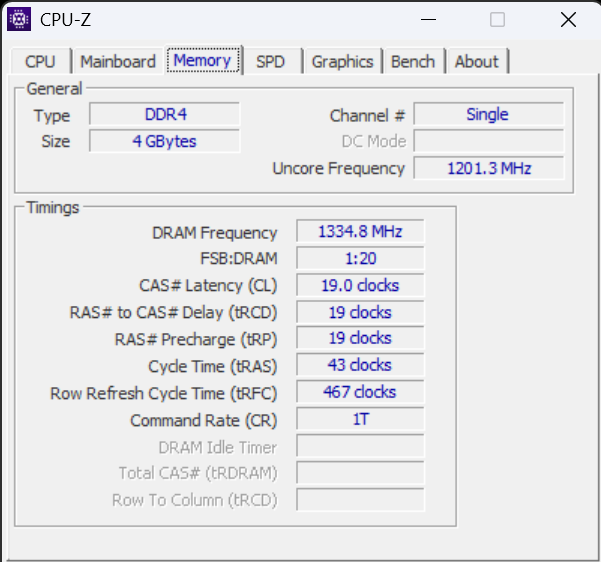Click the Row Refresh Cycle Time (tRFC) label
Screen dimensions: 601x562
(x=164, y=393)
